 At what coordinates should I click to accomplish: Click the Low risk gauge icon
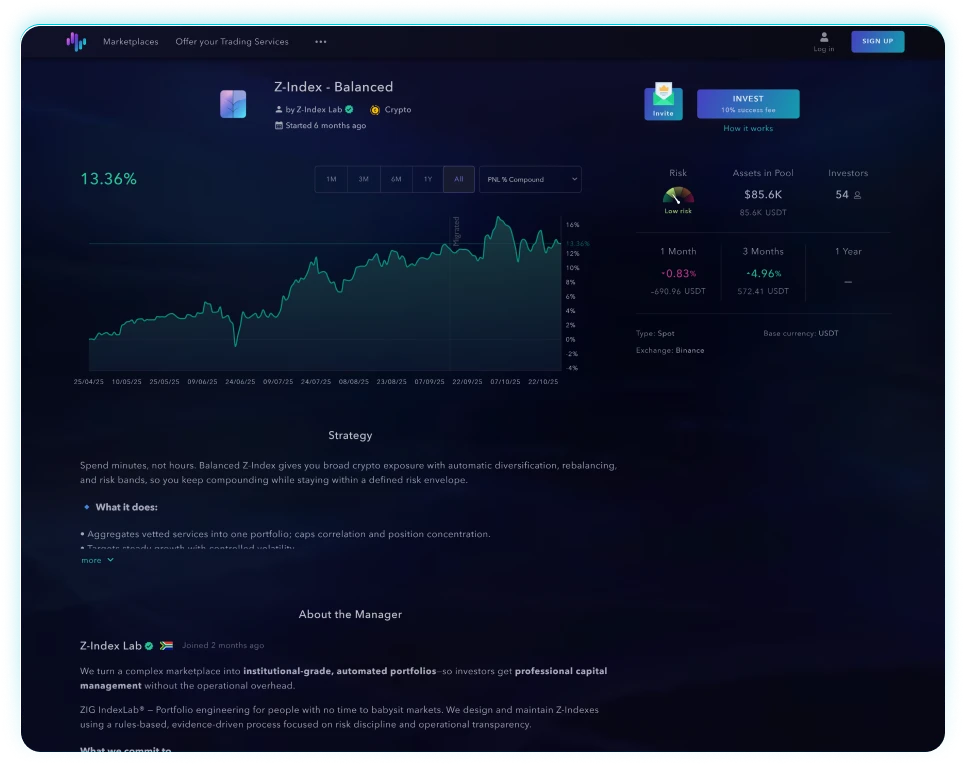[x=678, y=196]
